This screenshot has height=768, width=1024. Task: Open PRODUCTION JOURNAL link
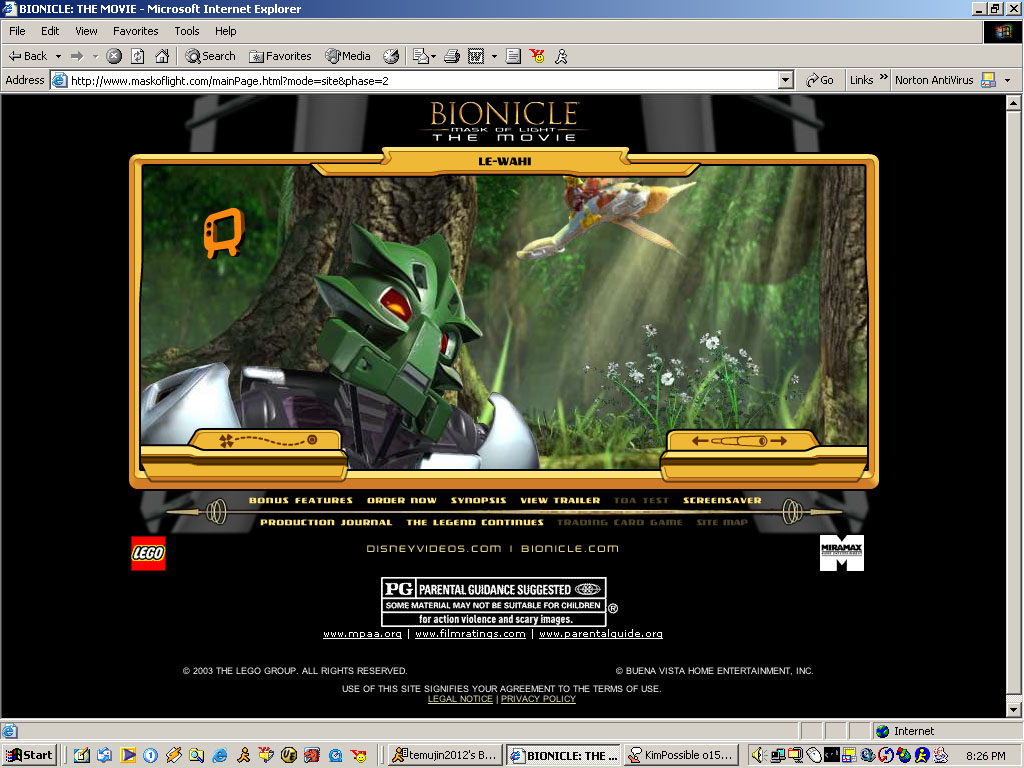pos(326,522)
